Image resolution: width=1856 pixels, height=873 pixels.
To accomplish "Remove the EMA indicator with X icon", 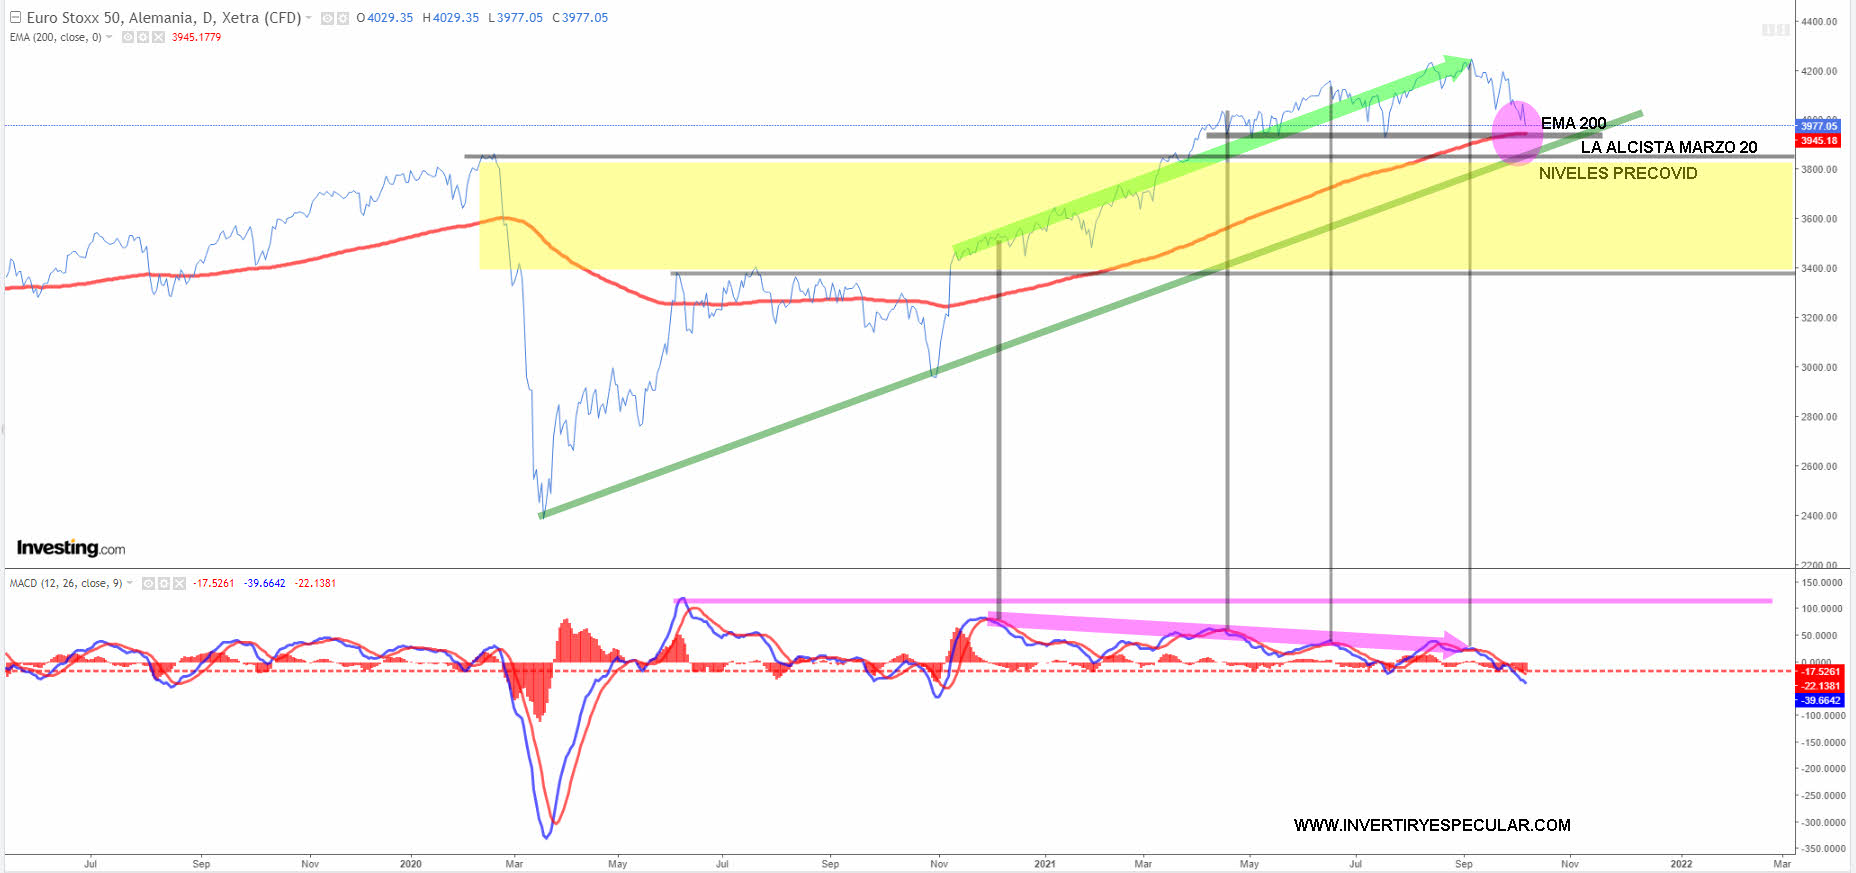I will pyautogui.click(x=158, y=37).
